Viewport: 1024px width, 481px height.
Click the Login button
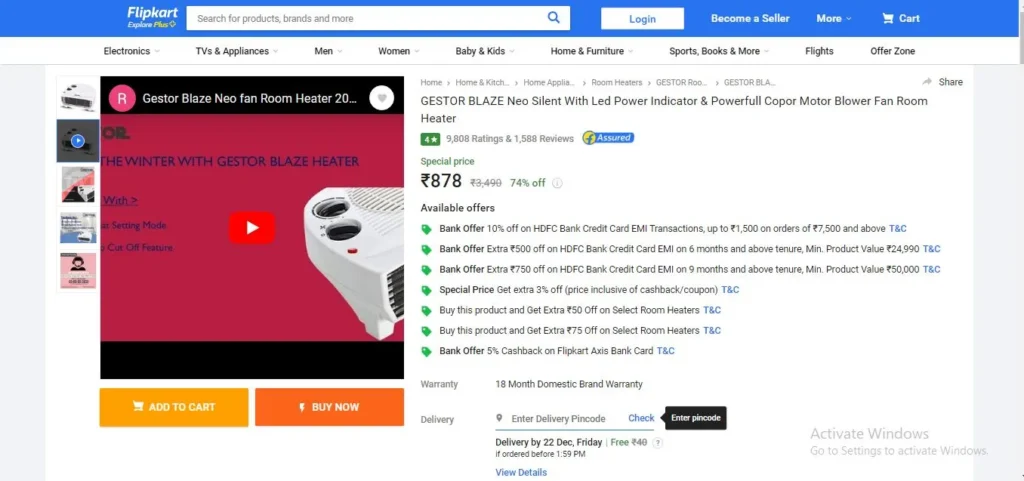pos(642,18)
